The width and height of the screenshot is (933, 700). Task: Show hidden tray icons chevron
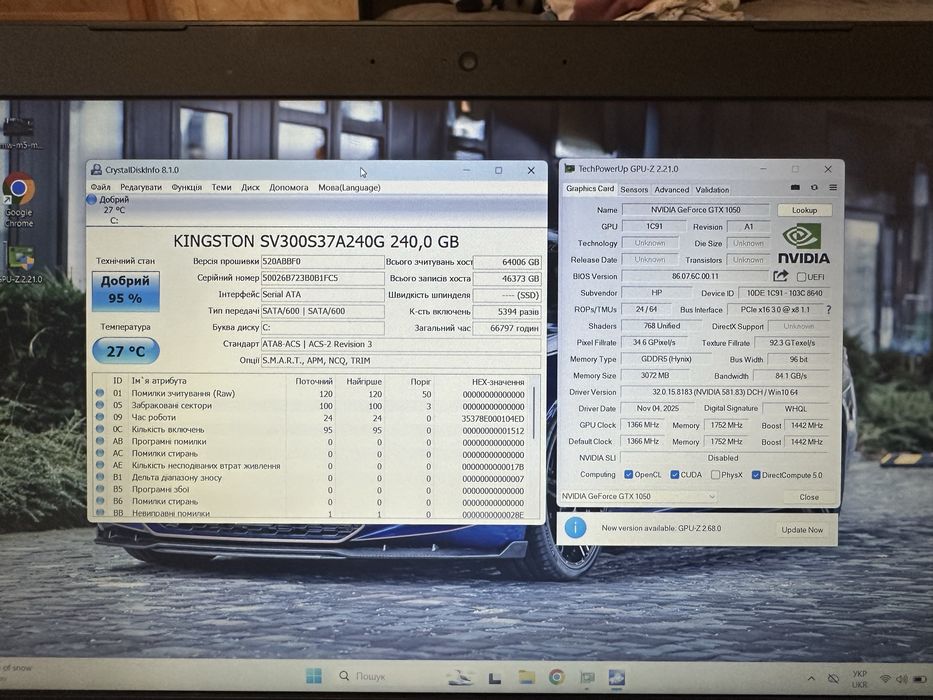811,679
